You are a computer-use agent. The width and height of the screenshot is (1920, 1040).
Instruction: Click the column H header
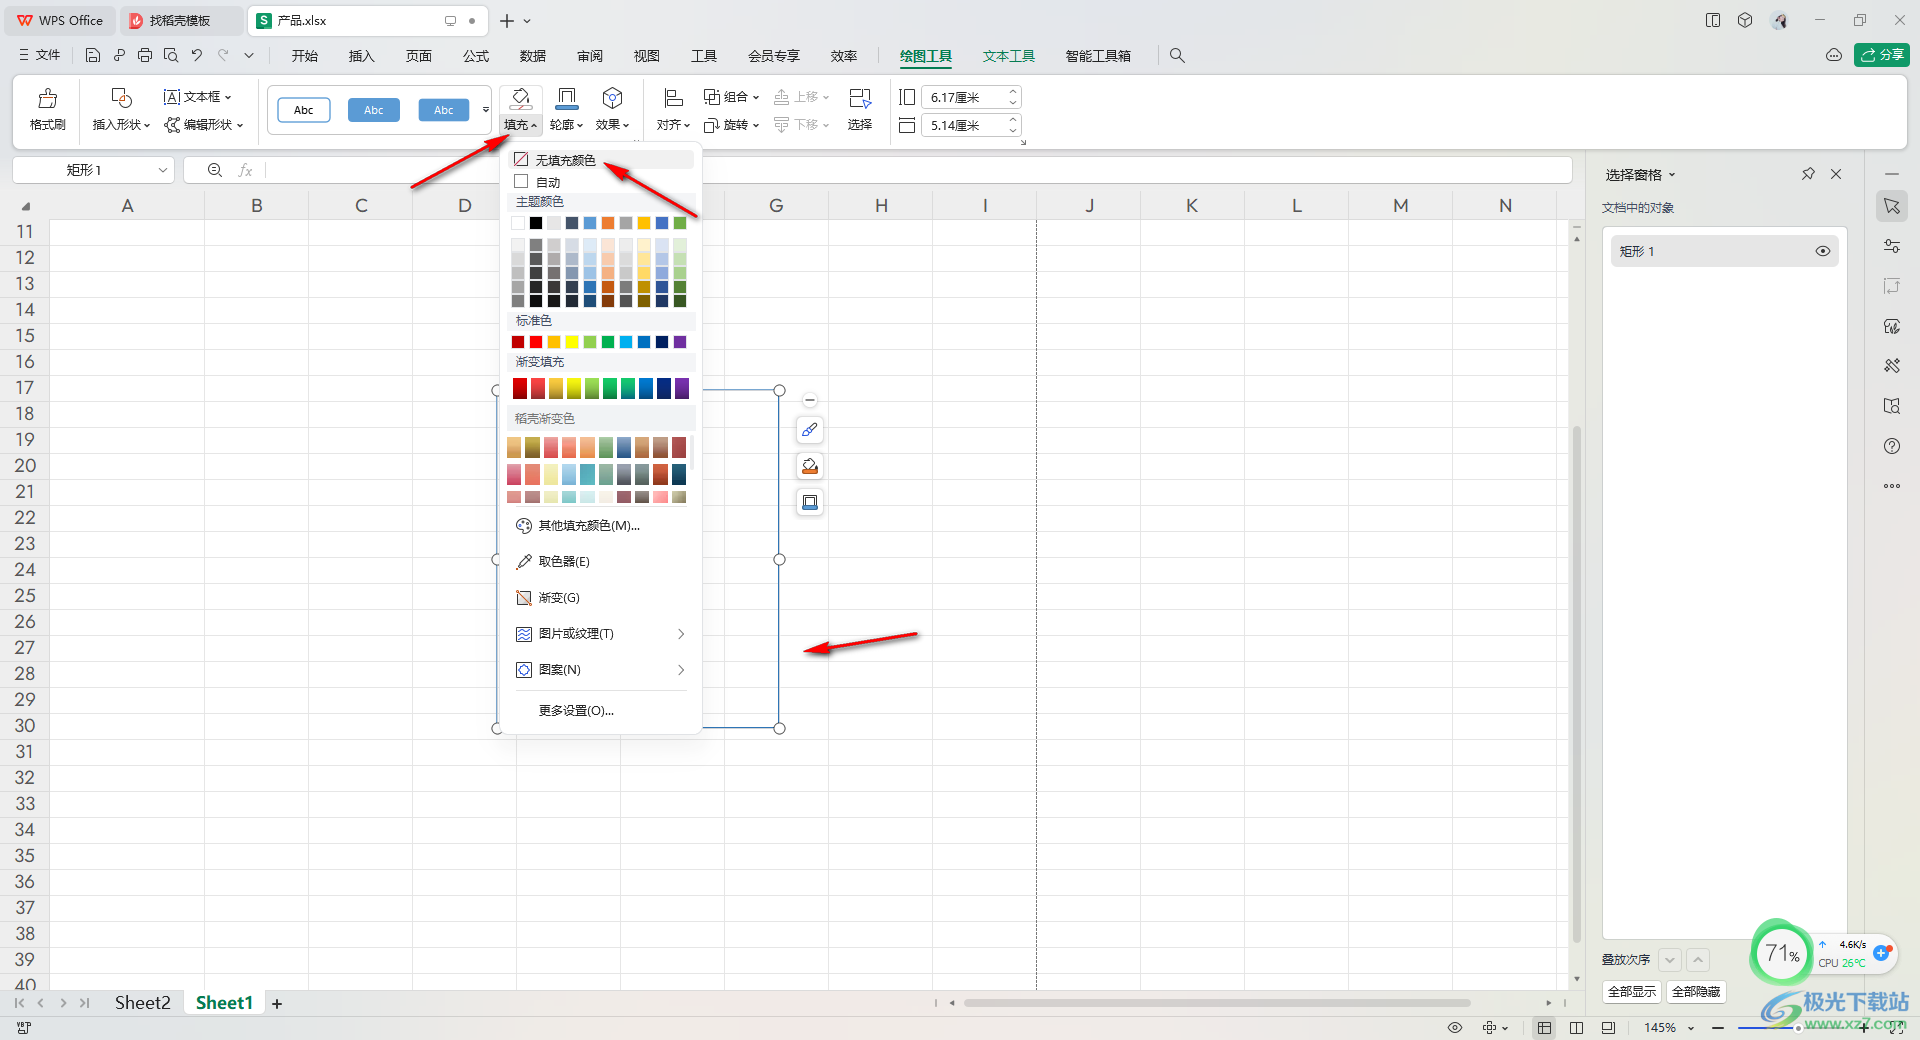881,206
